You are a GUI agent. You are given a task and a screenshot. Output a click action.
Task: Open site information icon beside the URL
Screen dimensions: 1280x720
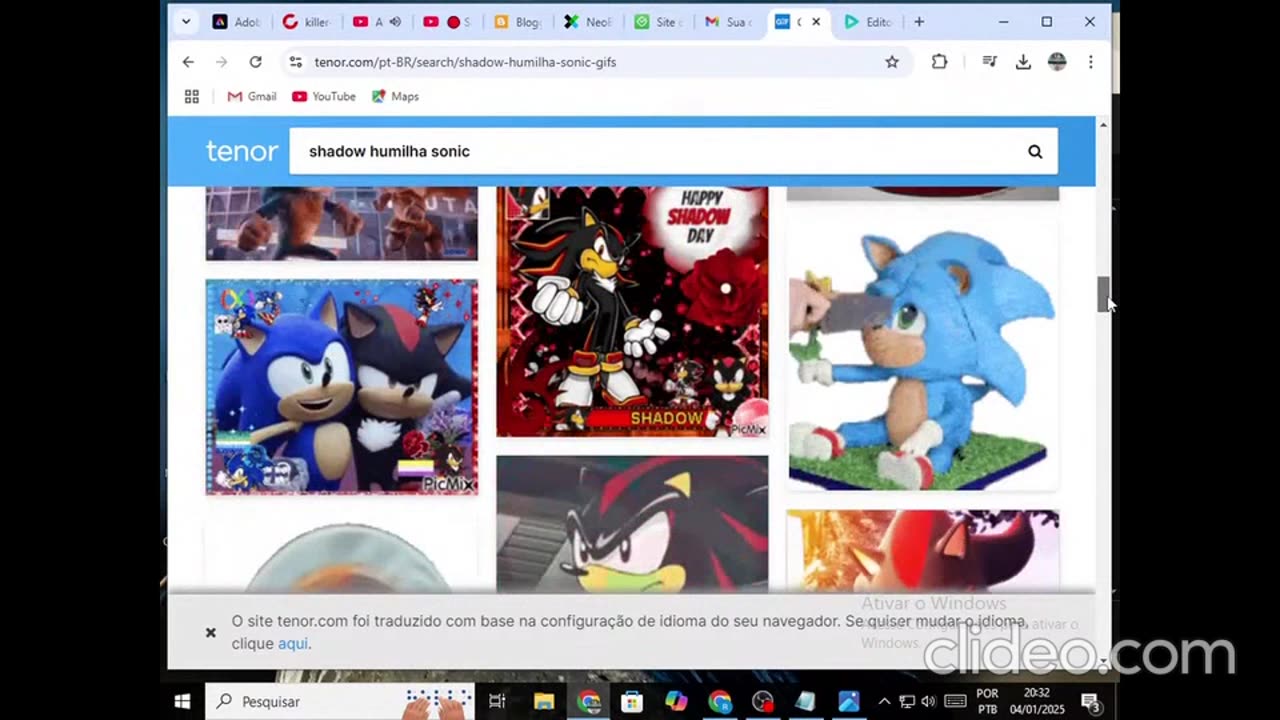click(295, 62)
